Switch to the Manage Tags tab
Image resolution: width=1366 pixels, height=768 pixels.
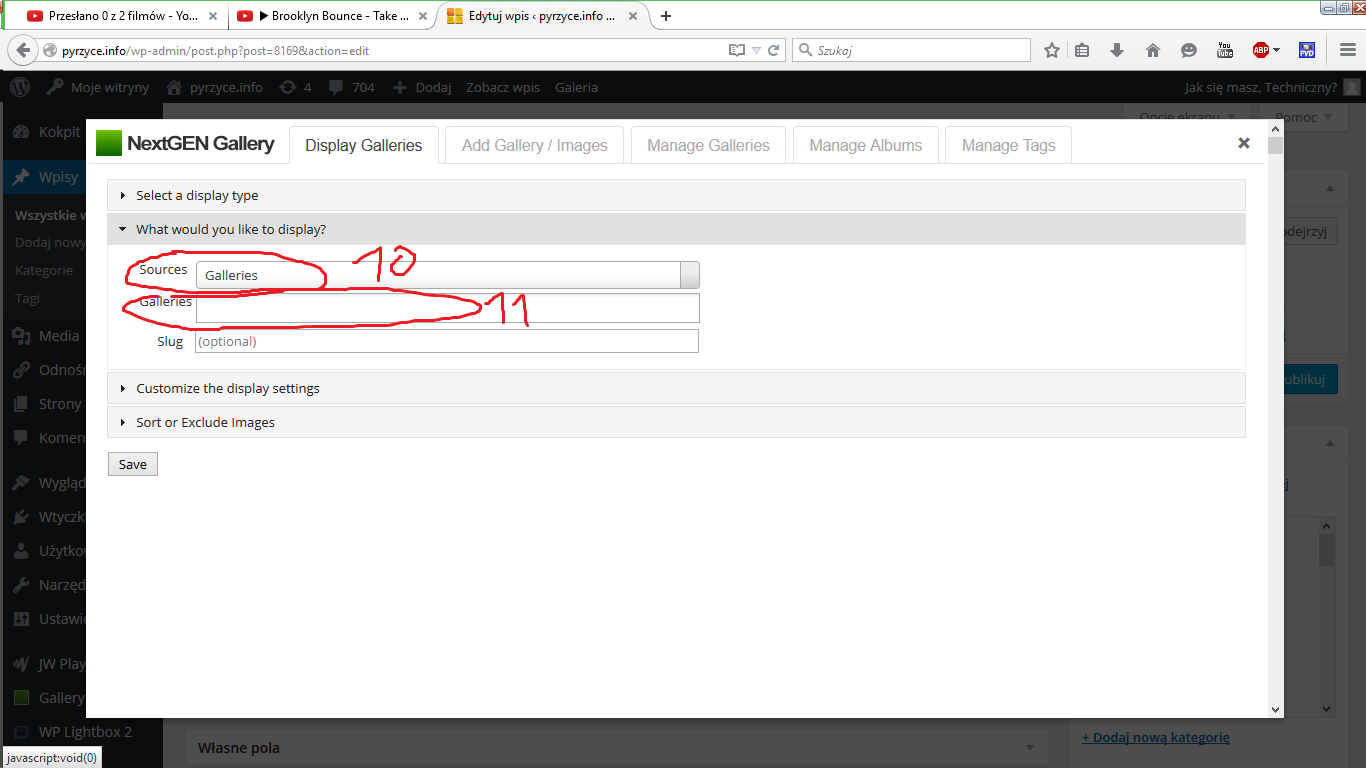(x=1008, y=145)
